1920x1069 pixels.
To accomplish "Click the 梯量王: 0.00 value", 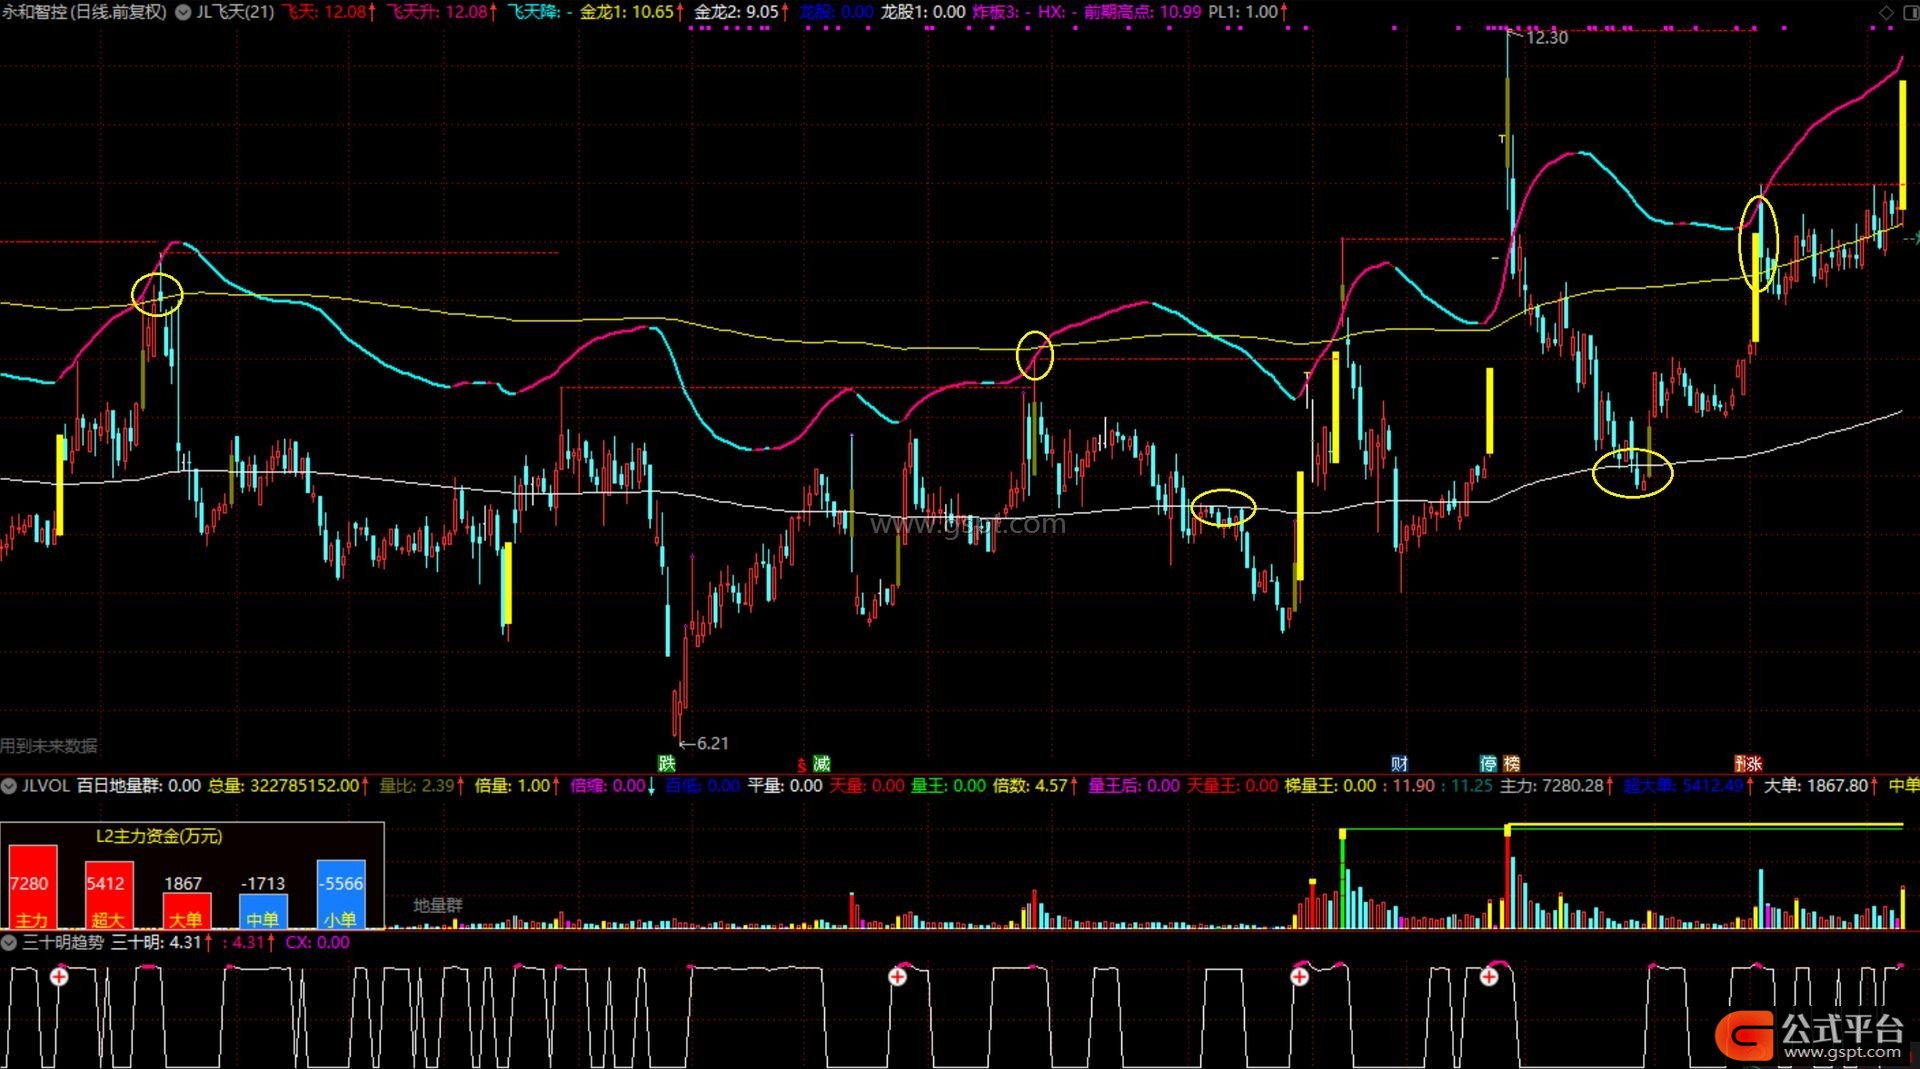I will click(1330, 786).
